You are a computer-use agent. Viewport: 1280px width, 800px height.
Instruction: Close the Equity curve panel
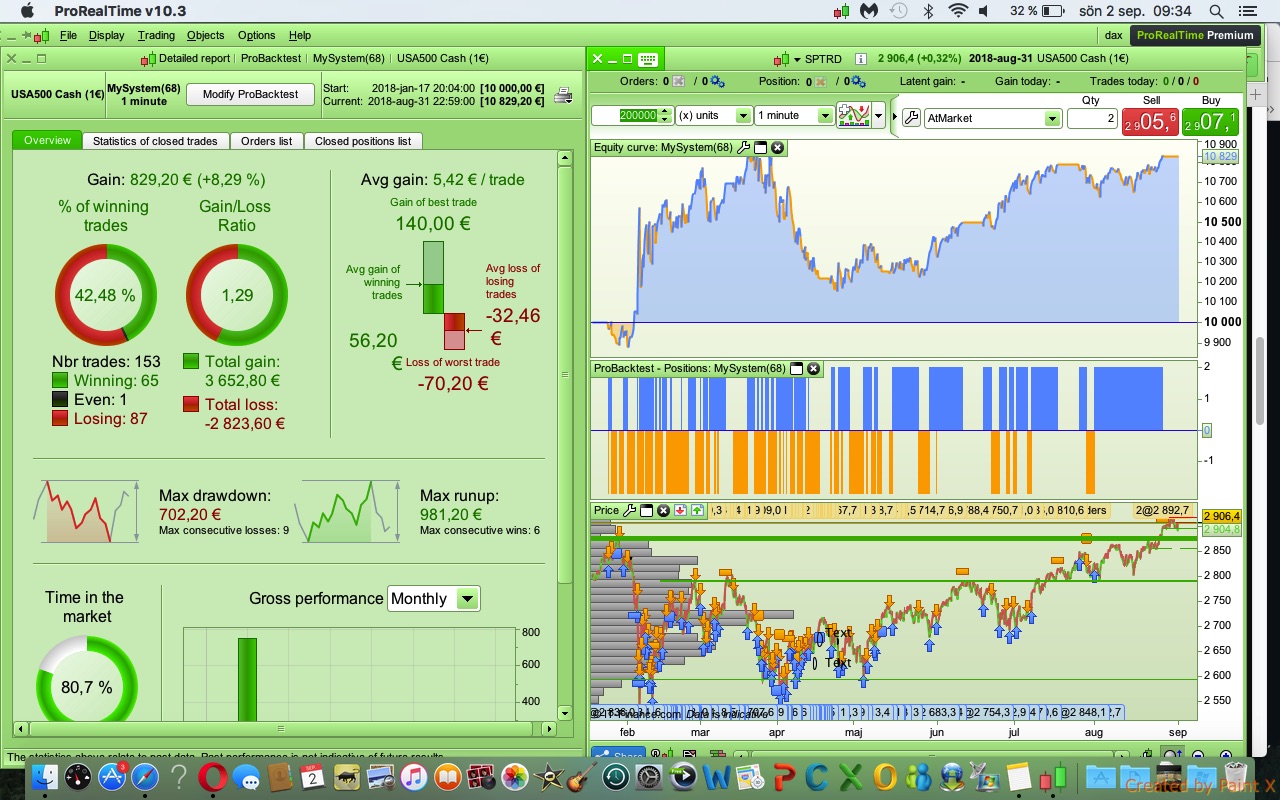(777, 147)
